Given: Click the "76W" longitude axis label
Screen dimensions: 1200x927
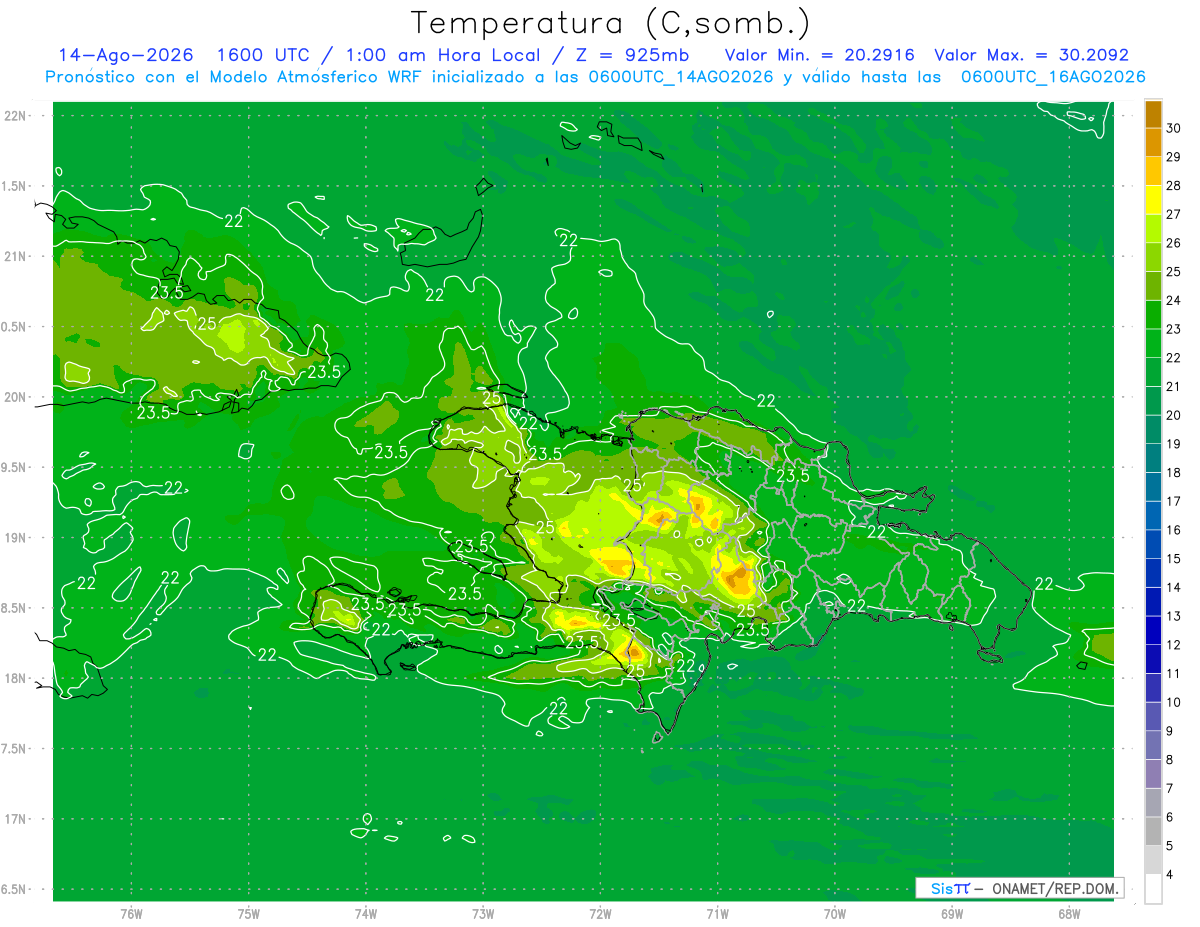Looking at the screenshot, I should (132, 915).
